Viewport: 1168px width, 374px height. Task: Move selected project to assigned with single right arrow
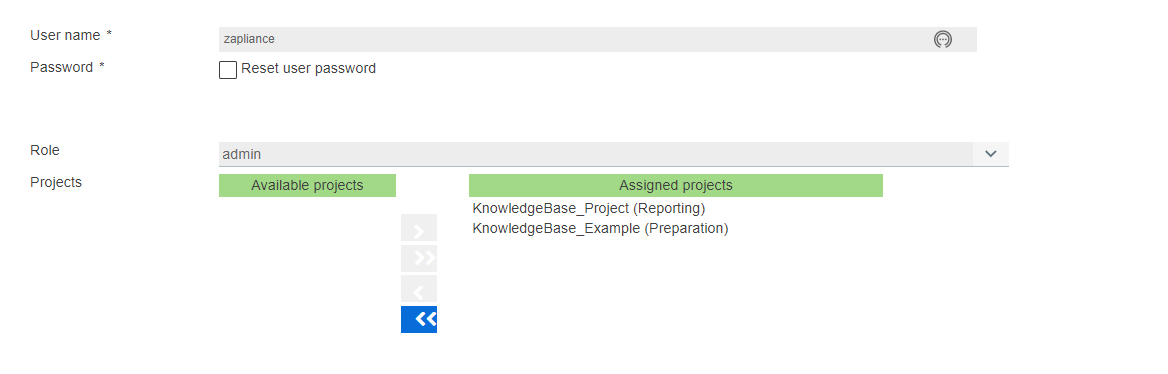point(419,228)
